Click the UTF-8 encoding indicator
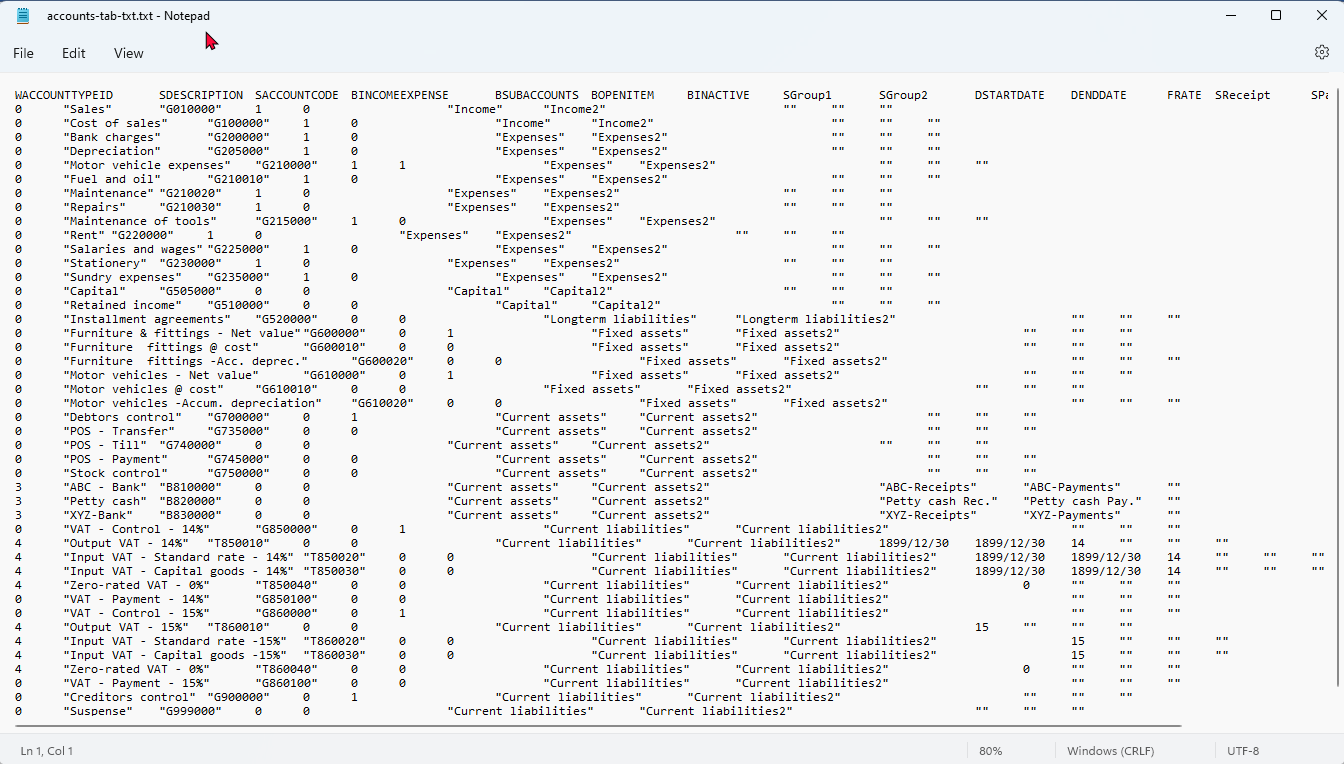 [x=1242, y=751]
